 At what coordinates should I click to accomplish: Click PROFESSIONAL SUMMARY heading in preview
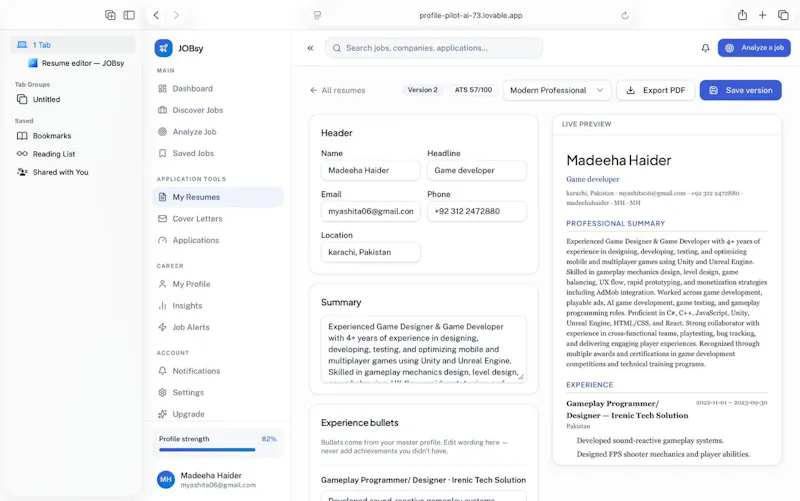[615, 223]
